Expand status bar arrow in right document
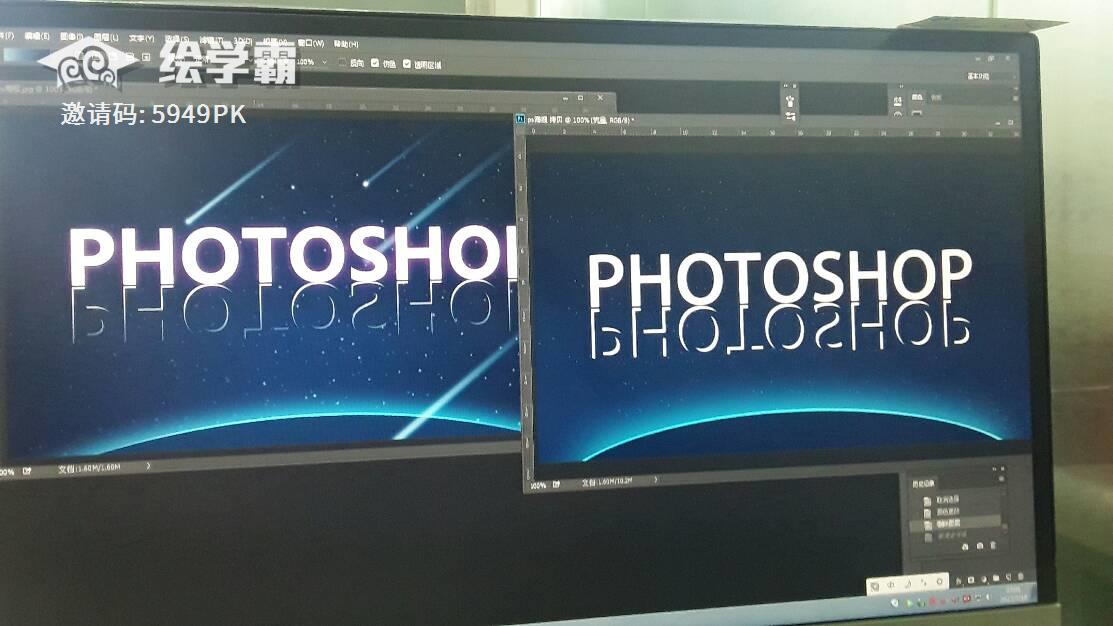This screenshot has height=626, width=1113. pos(655,480)
